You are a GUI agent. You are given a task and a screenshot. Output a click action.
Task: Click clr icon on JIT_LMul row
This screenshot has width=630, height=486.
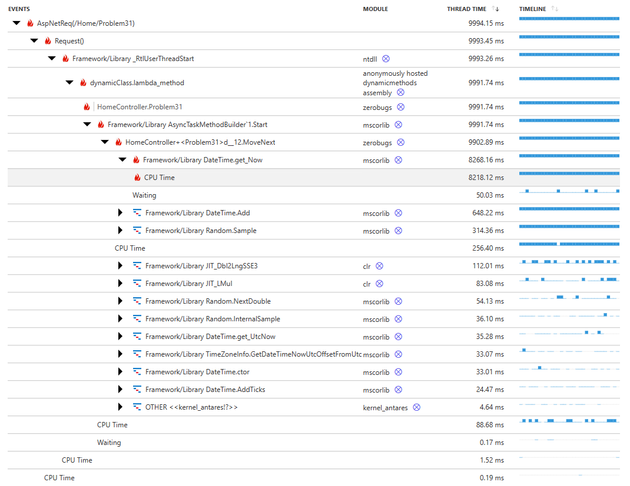click(x=379, y=284)
